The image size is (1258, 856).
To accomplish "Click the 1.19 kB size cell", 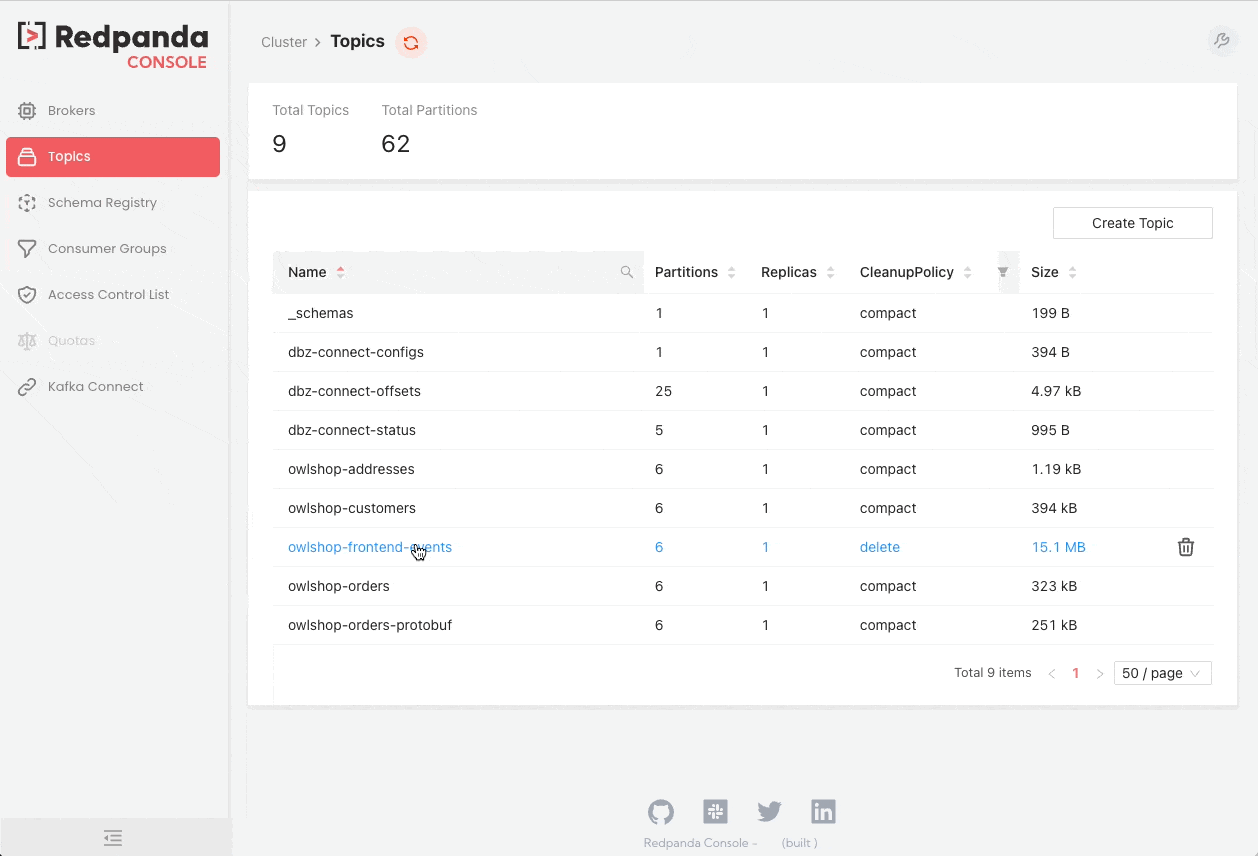I will point(1056,469).
